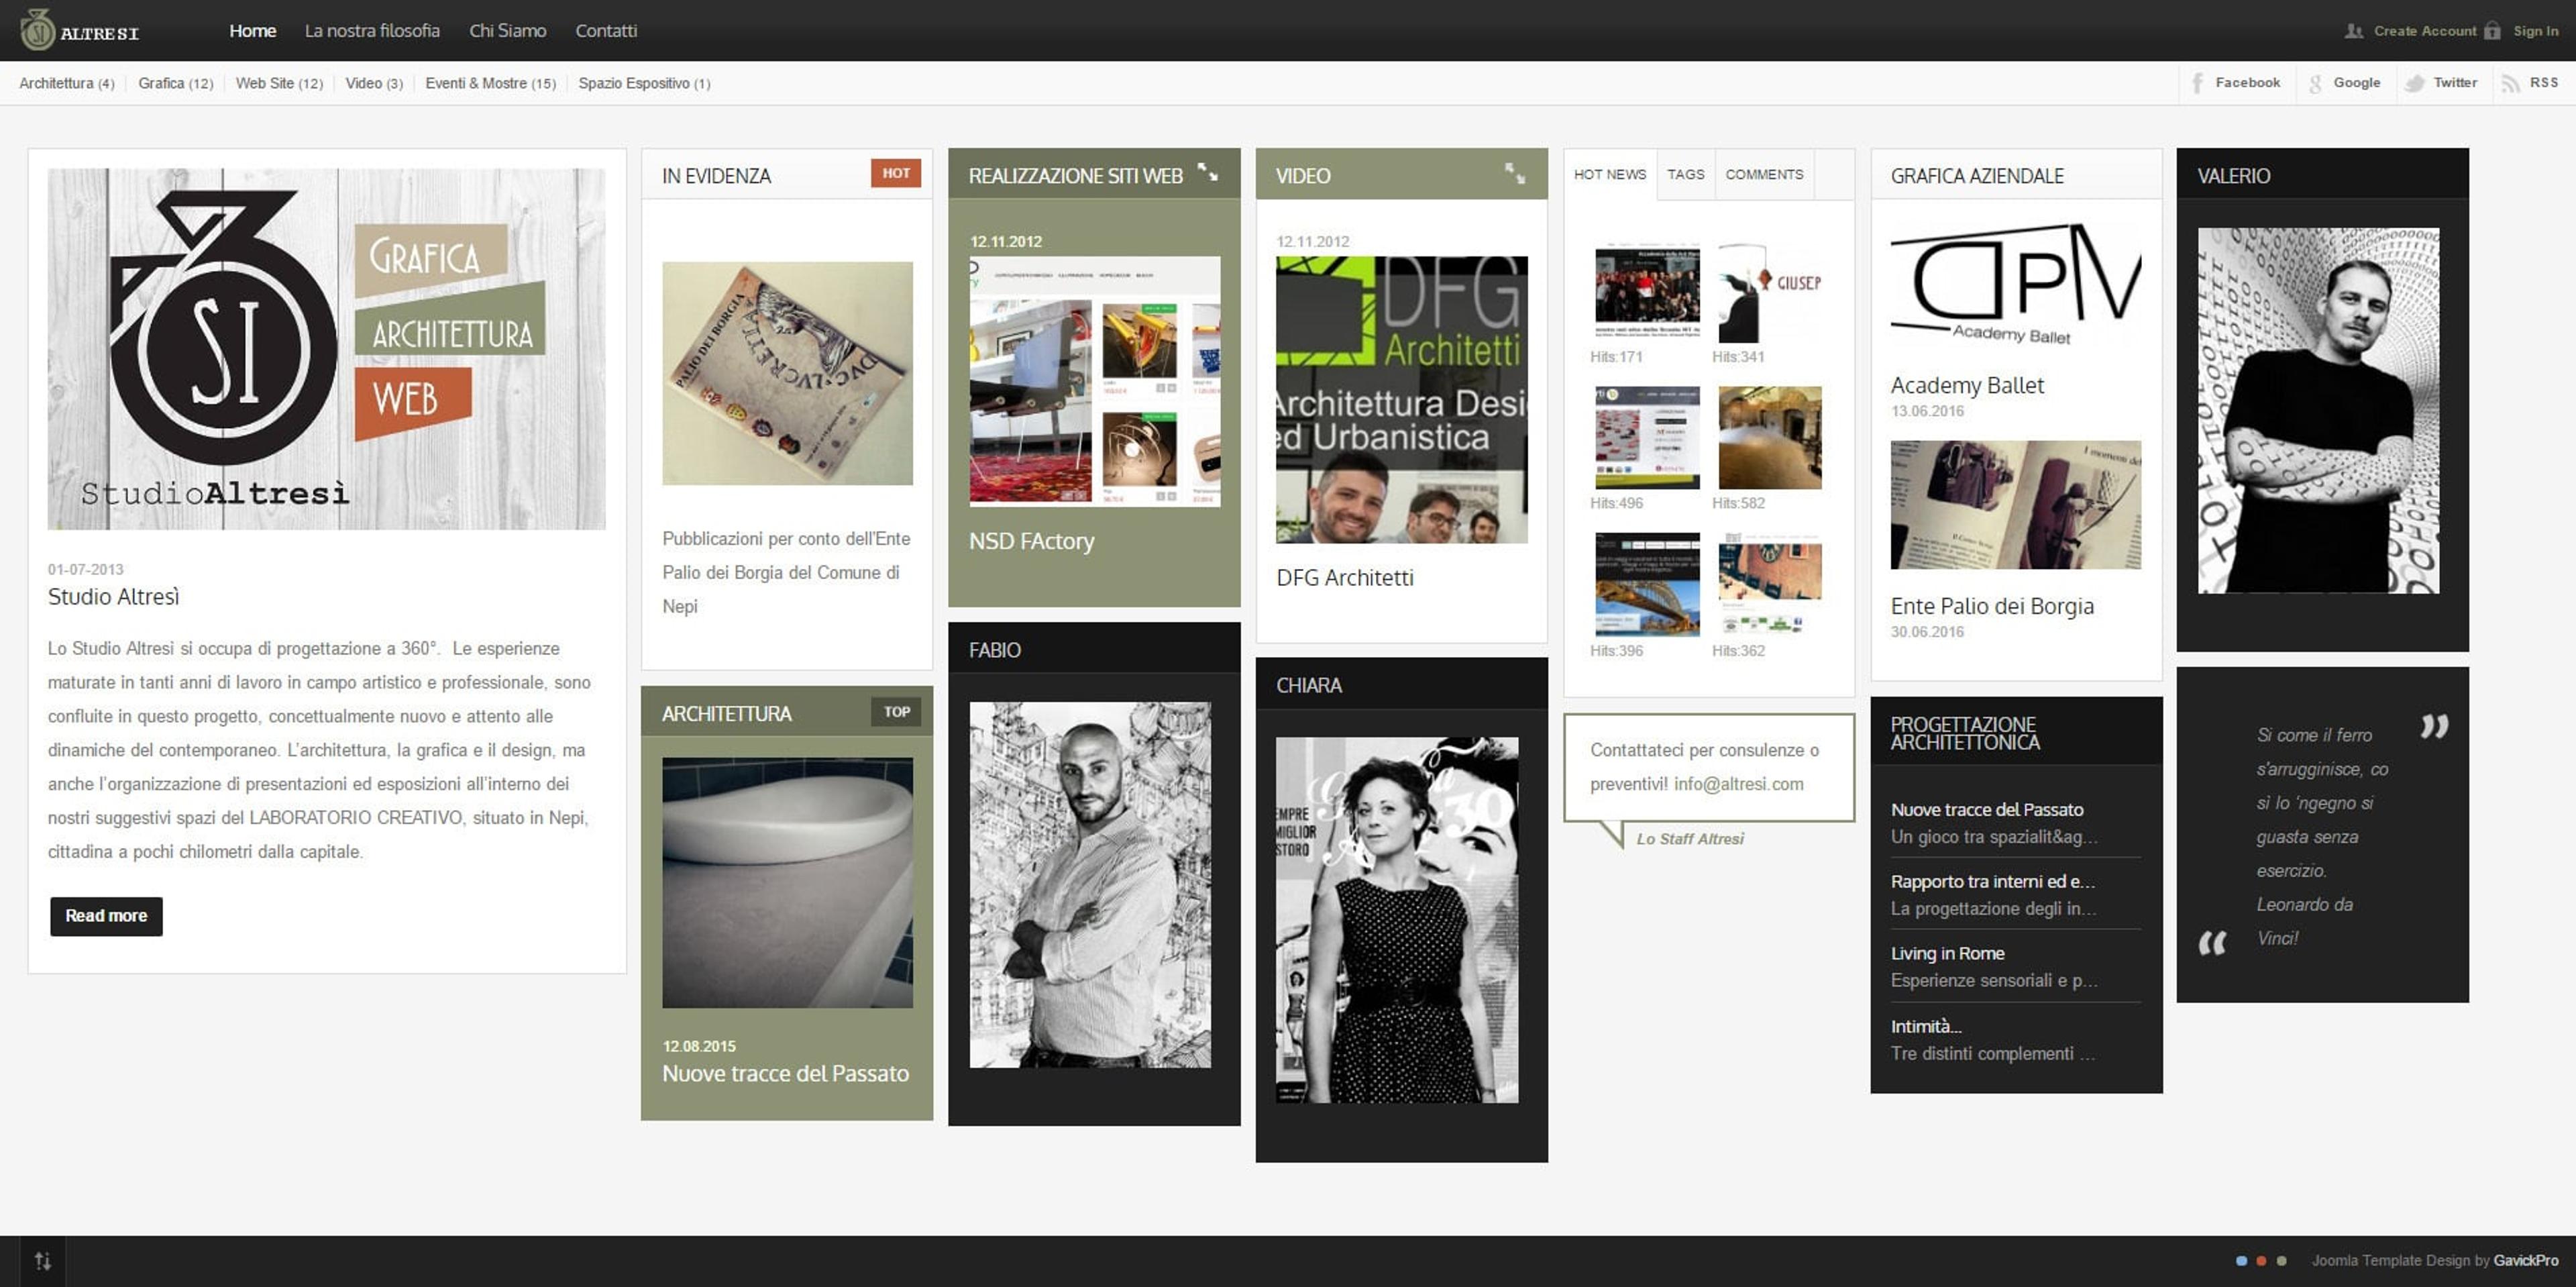Open the DFG Architetti title link
2576x1287 pixels.
[1345, 577]
